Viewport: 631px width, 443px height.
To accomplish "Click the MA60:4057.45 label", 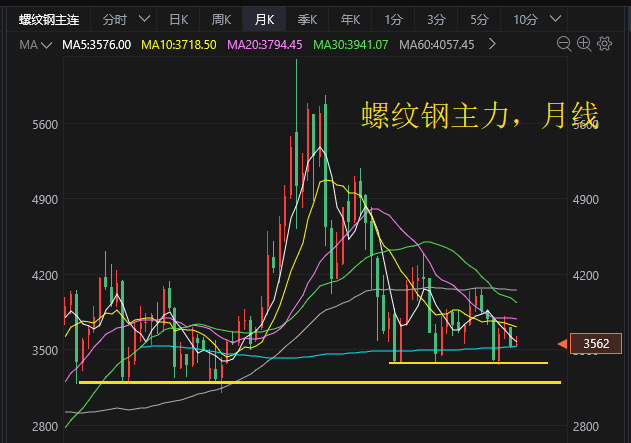I will tap(437, 45).
